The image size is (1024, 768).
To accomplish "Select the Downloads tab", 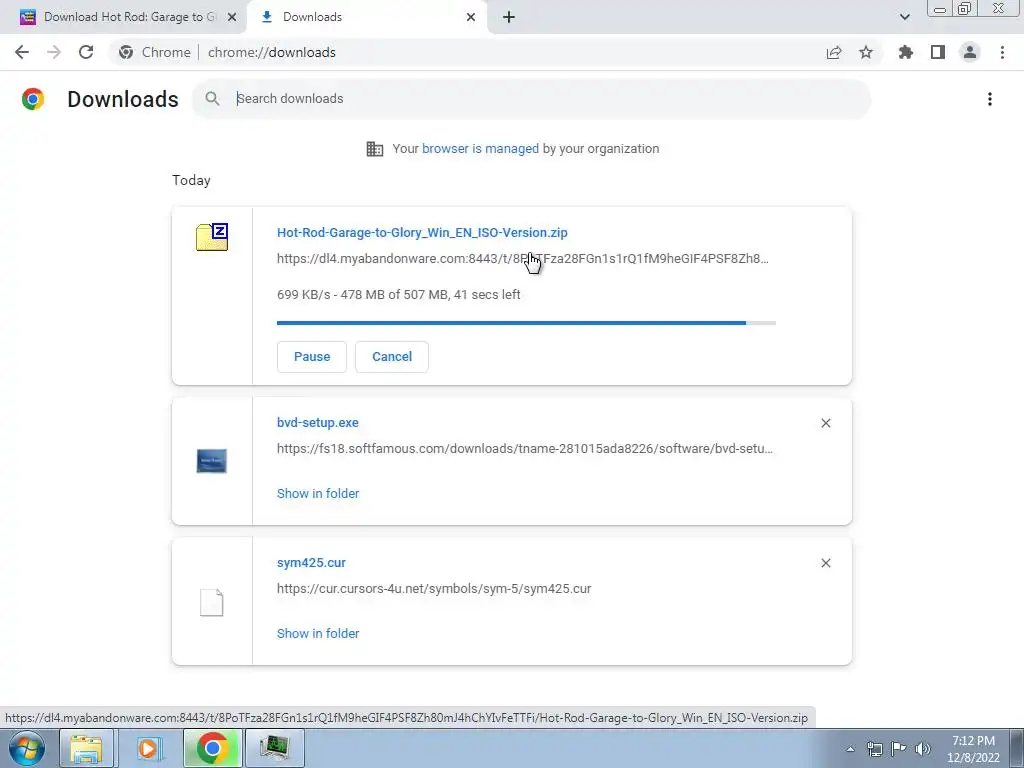I will (366, 17).
